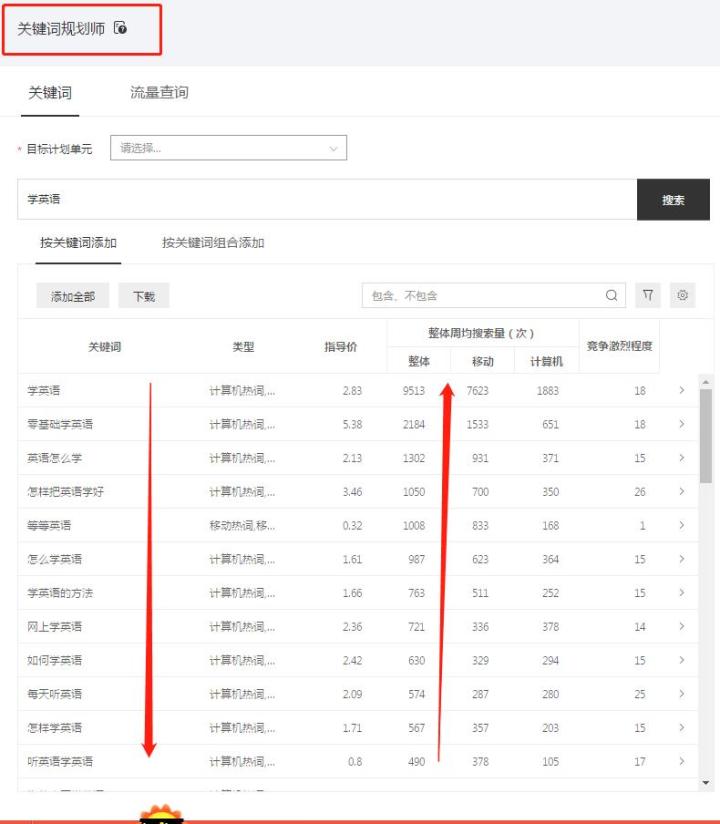Open table settings gear icon
The height and width of the screenshot is (824, 720).
[x=682, y=295]
